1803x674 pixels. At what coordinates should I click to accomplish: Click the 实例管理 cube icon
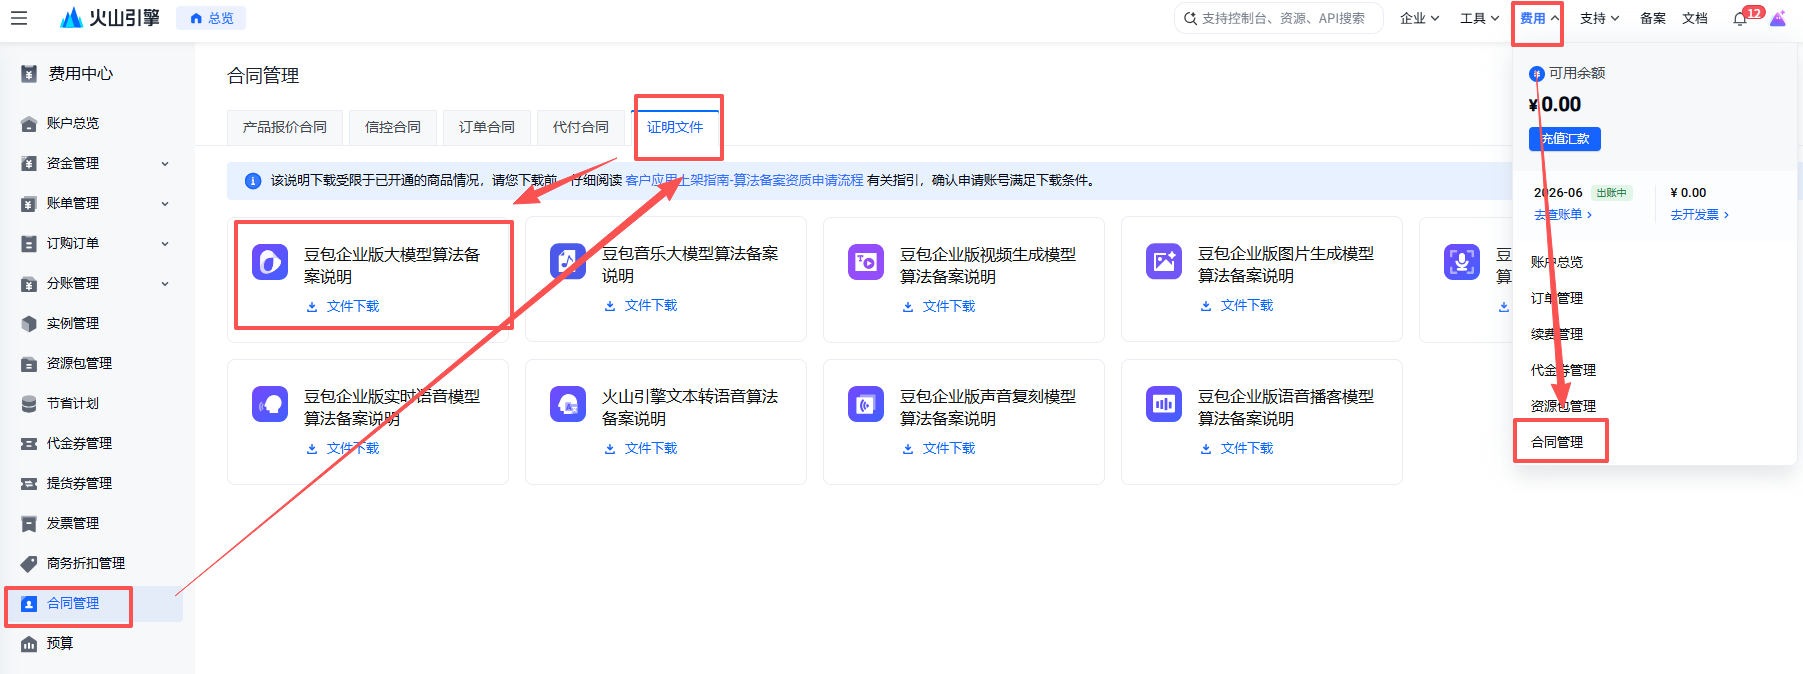click(29, 323)
